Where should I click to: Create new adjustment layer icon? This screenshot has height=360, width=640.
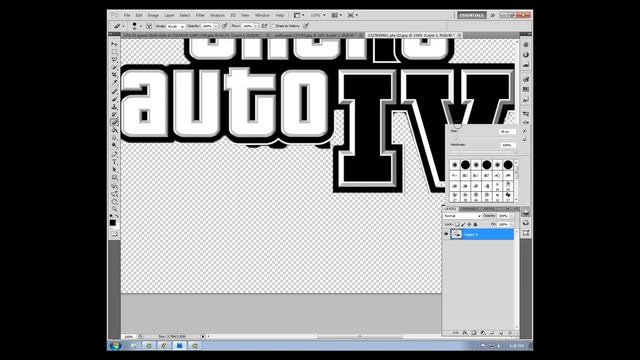(x=483, y=333)
